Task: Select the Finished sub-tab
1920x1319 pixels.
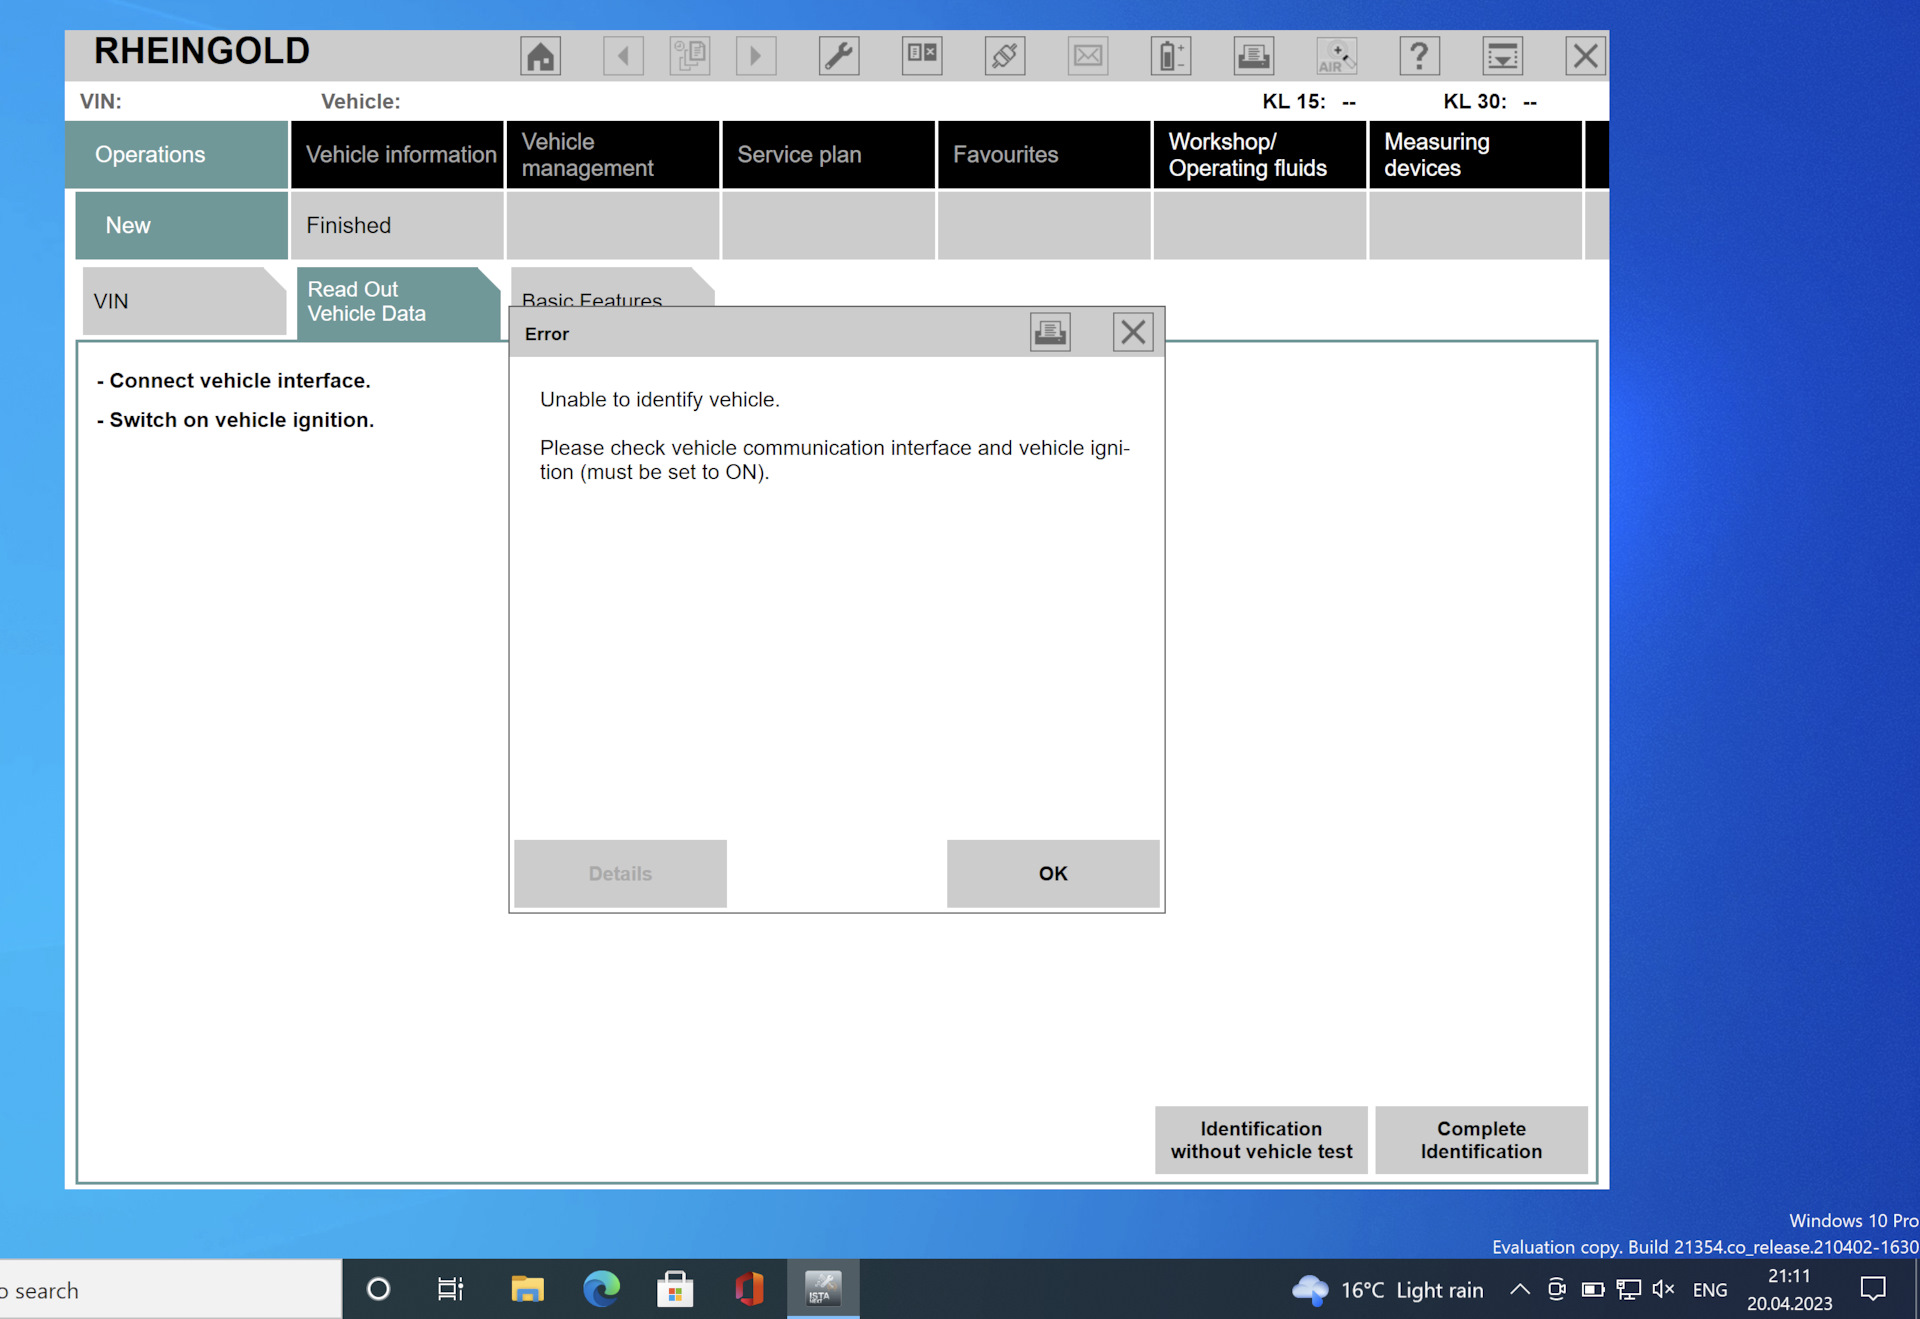Action: (397, 226)
